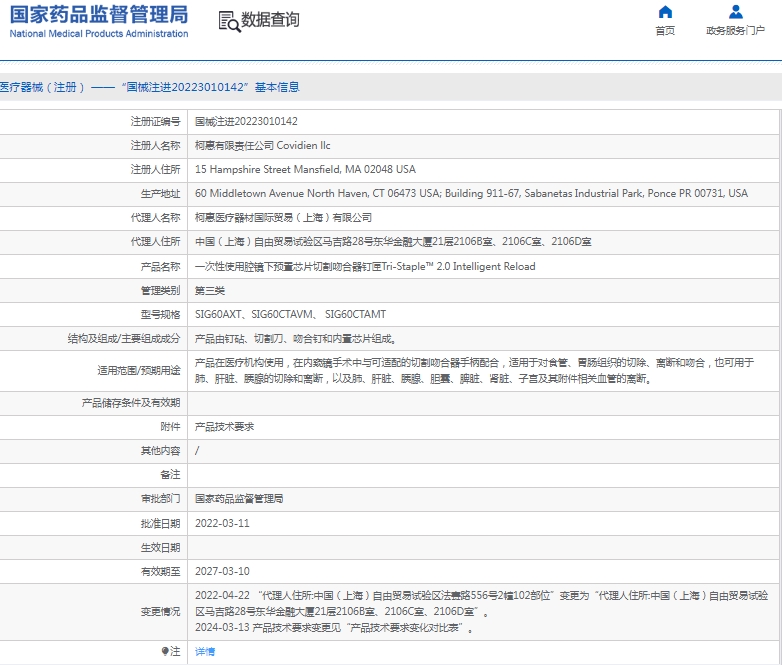The height and width of the screenshot is (665, 782).
Task: Click the 注册证编号 row label
Action: [x=155, y=121]
